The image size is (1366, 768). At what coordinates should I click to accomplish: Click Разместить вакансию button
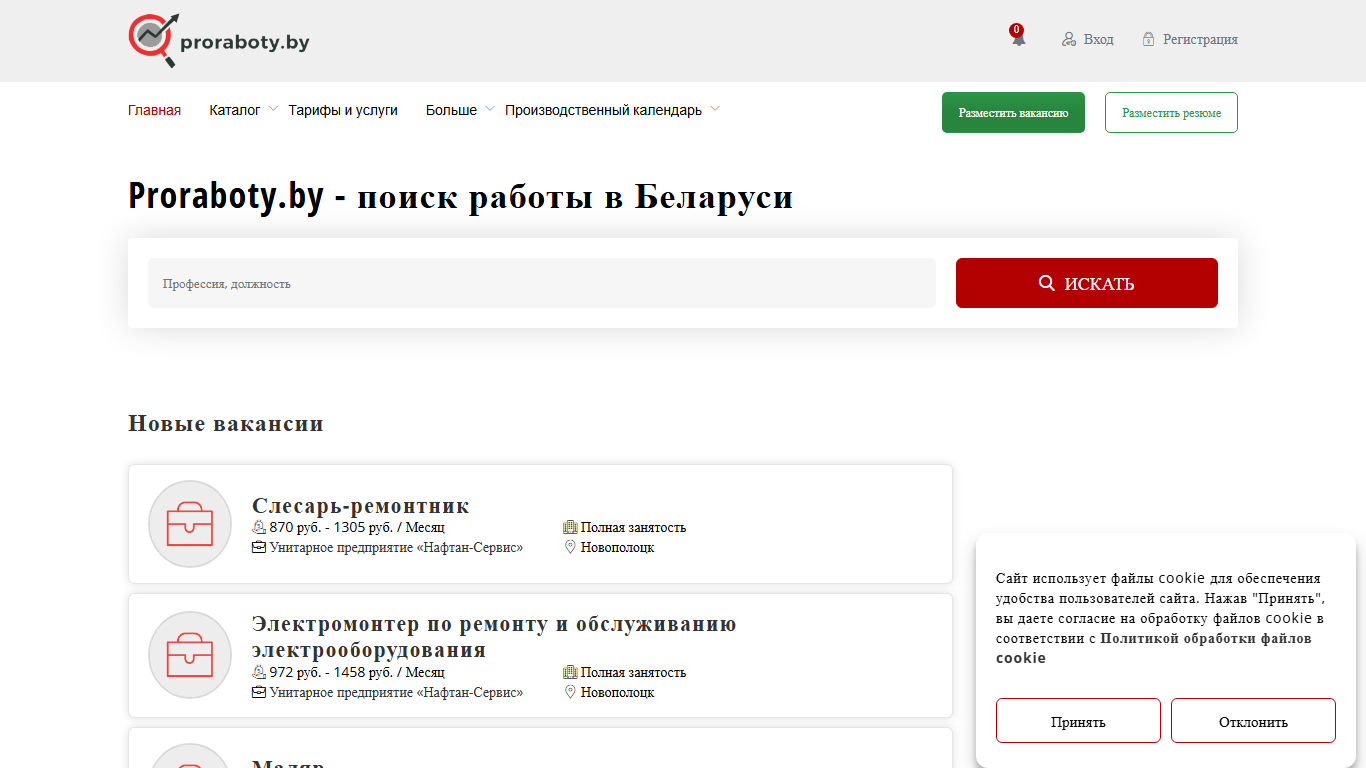[1013, 113]
